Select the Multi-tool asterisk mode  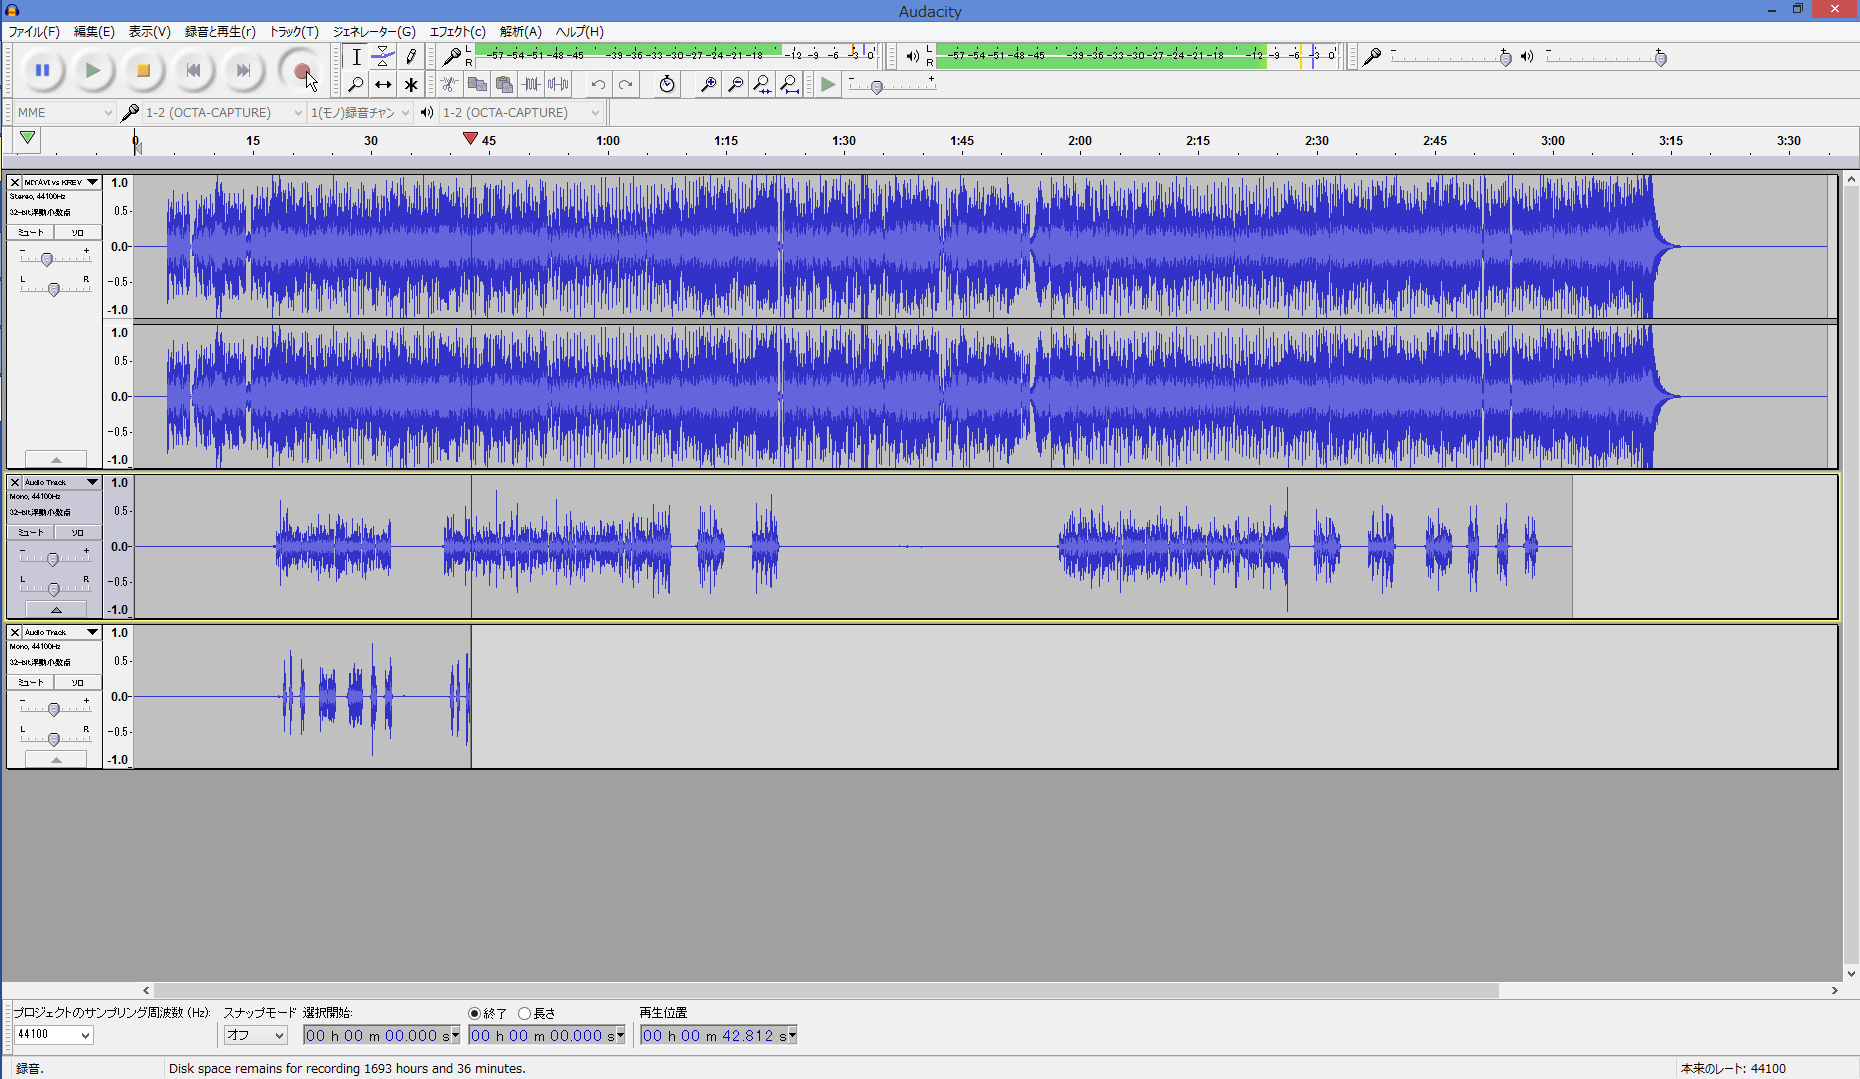[410, 84]
